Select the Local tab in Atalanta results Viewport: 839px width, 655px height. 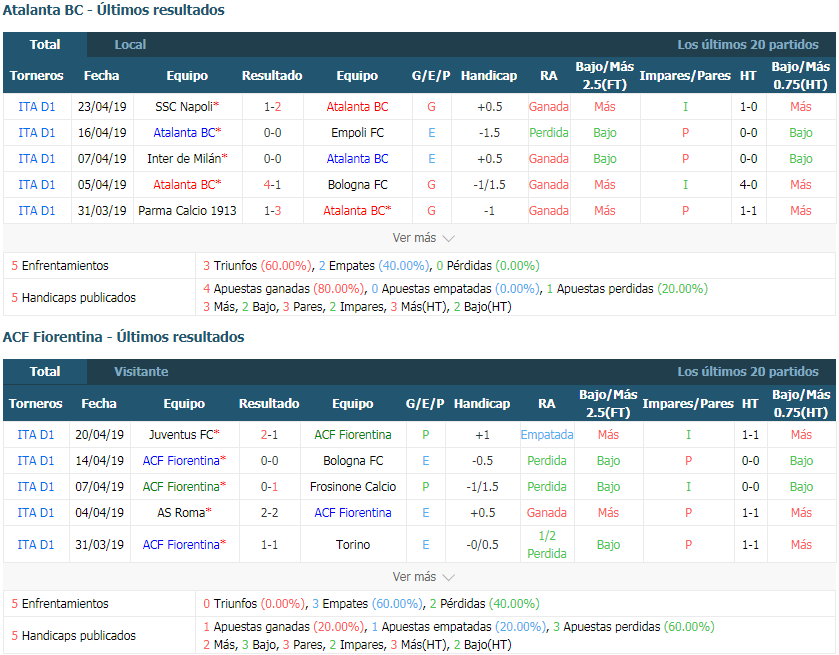pyautogui.click(x=130, y=44)
